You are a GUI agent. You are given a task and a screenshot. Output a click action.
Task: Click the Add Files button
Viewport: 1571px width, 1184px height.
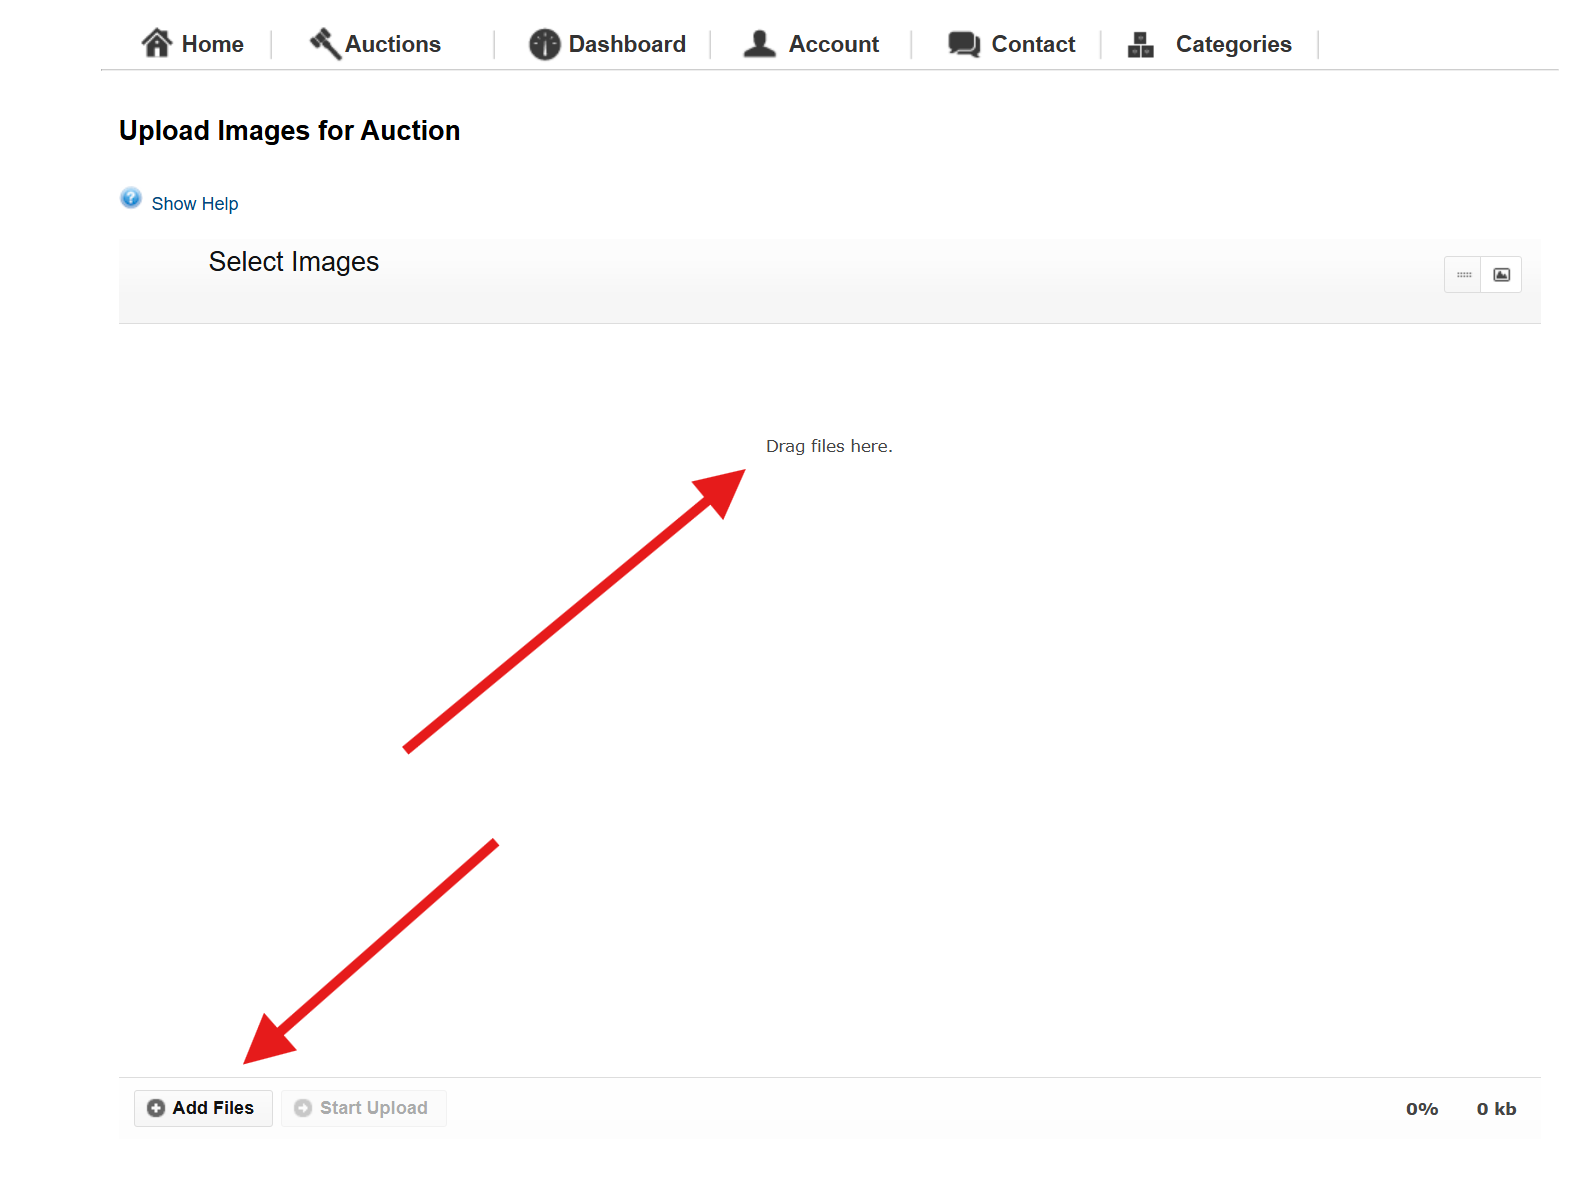[203, 1108]
